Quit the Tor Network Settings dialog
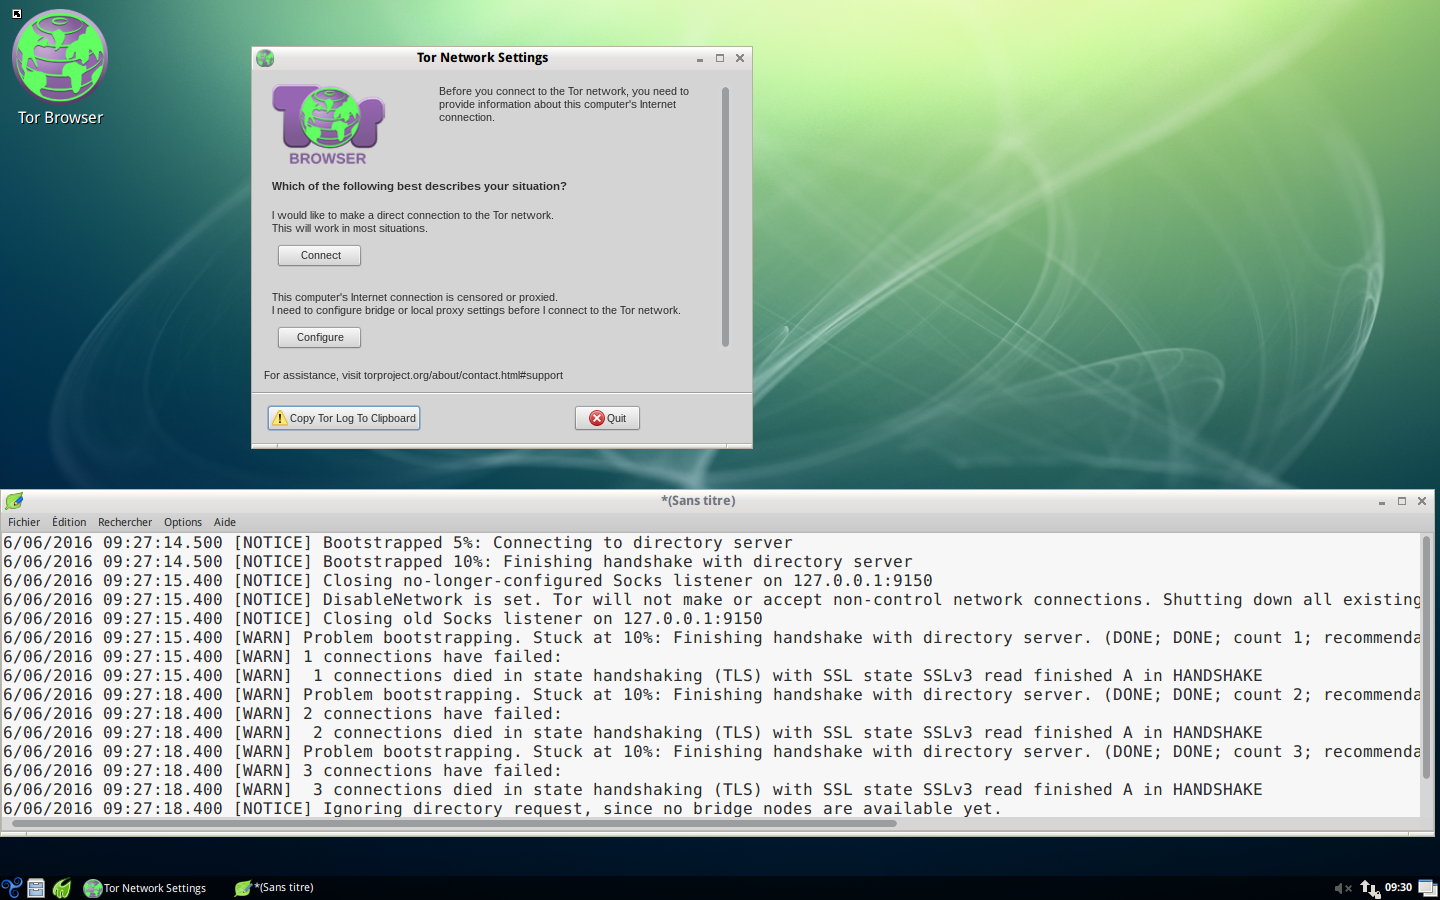Image resolution: width=1440 pixels, height=900 pixels. pyautogui.click(x=607, y=418)
